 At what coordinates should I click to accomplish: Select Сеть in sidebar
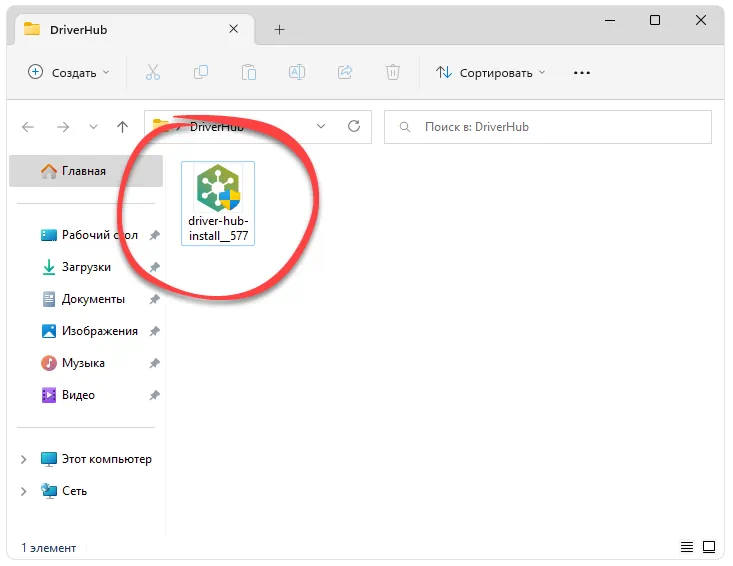pos(64,491)
